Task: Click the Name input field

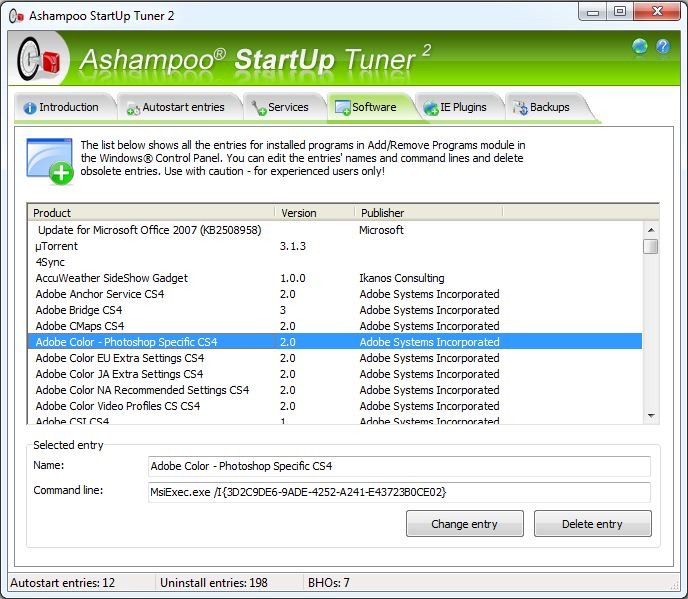Action: (x=399, y=466)
